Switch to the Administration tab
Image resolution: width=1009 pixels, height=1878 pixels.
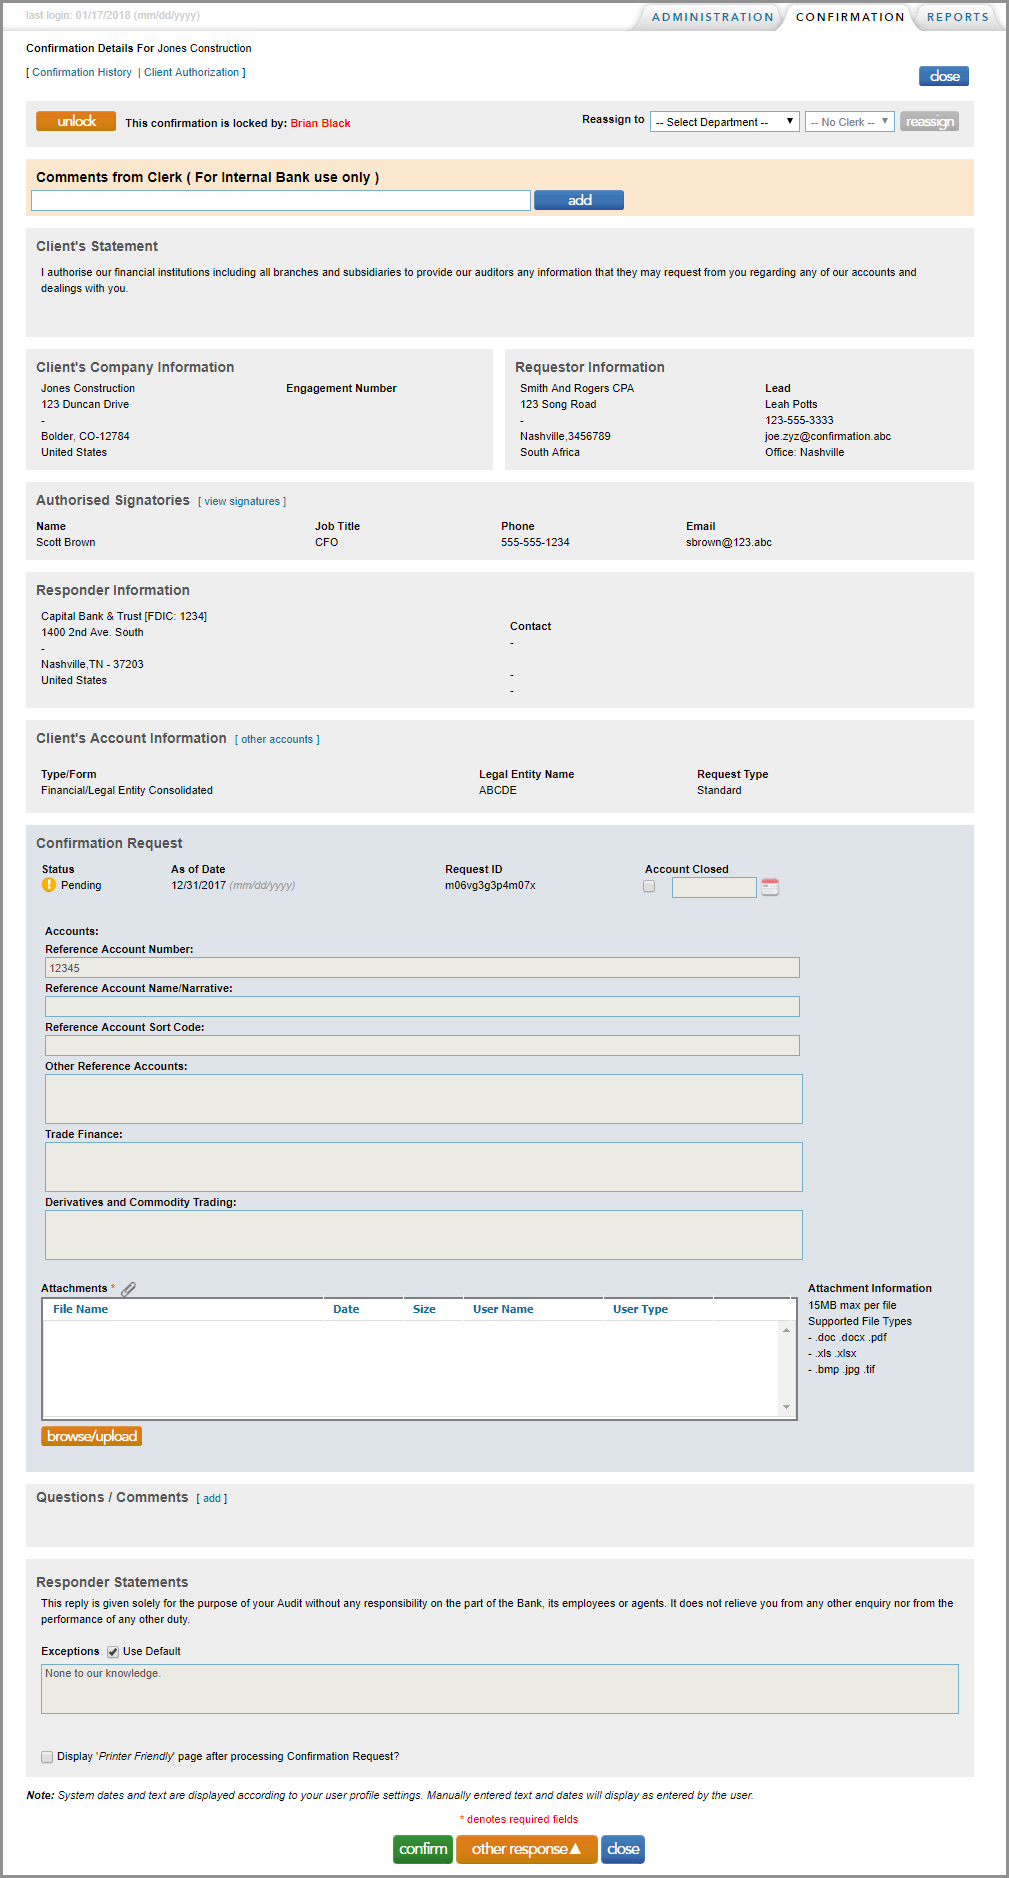[x=713, y=17]
